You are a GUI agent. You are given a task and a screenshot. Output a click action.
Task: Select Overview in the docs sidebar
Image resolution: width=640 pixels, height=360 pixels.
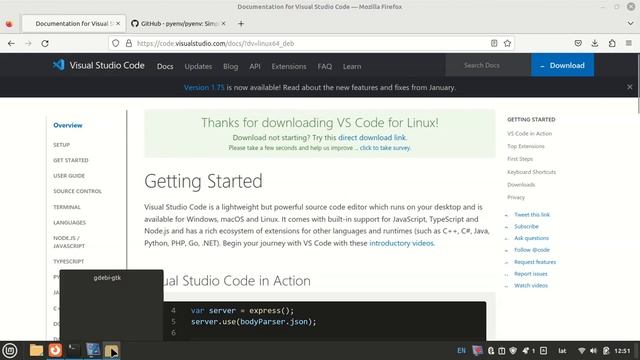click(x=68, y=125)
